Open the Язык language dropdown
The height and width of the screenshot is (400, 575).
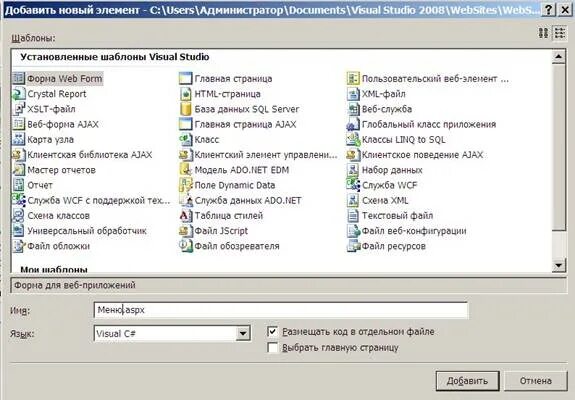click(243, 334)
